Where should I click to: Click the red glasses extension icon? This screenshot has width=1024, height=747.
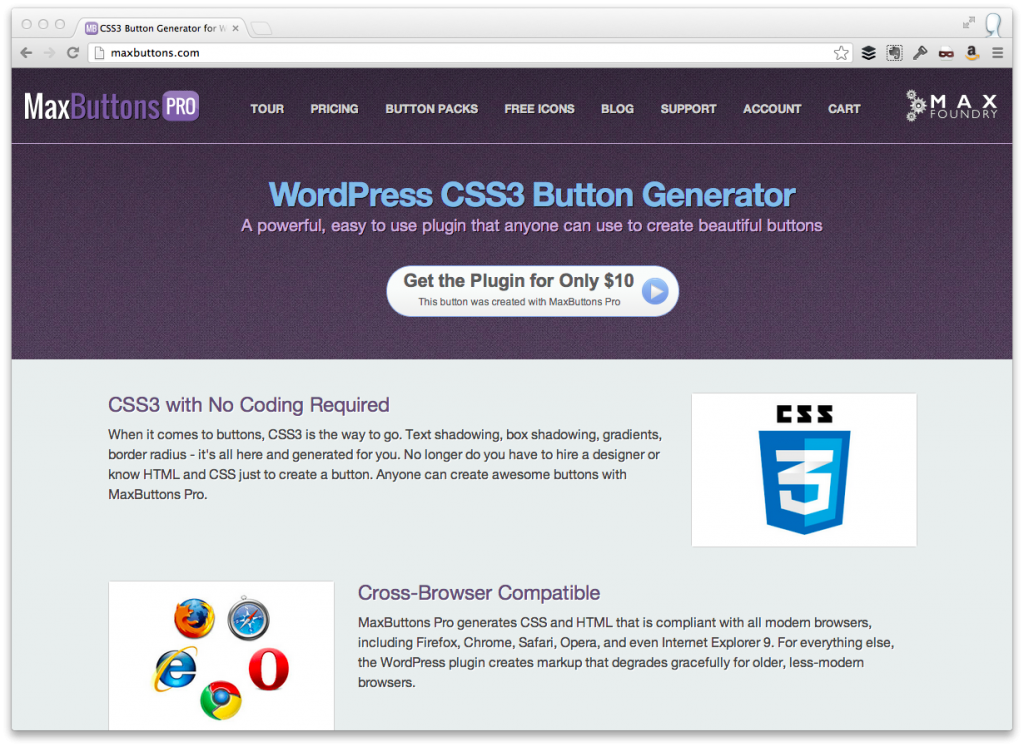click(946, 54)
